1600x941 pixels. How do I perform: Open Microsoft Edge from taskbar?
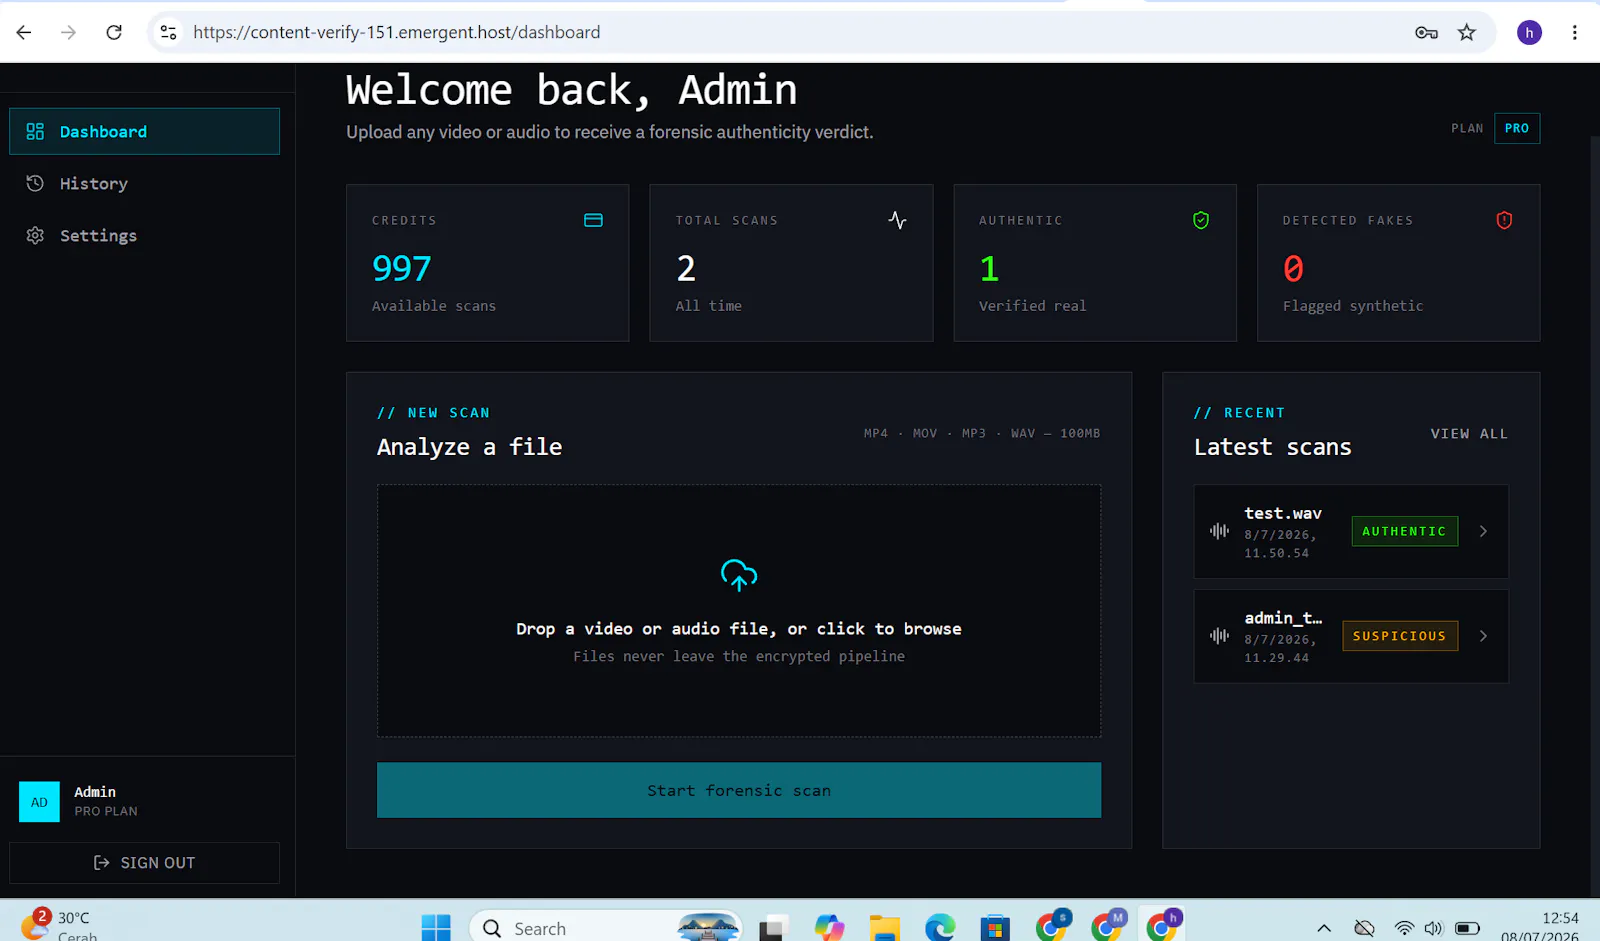tap(939, 928)
